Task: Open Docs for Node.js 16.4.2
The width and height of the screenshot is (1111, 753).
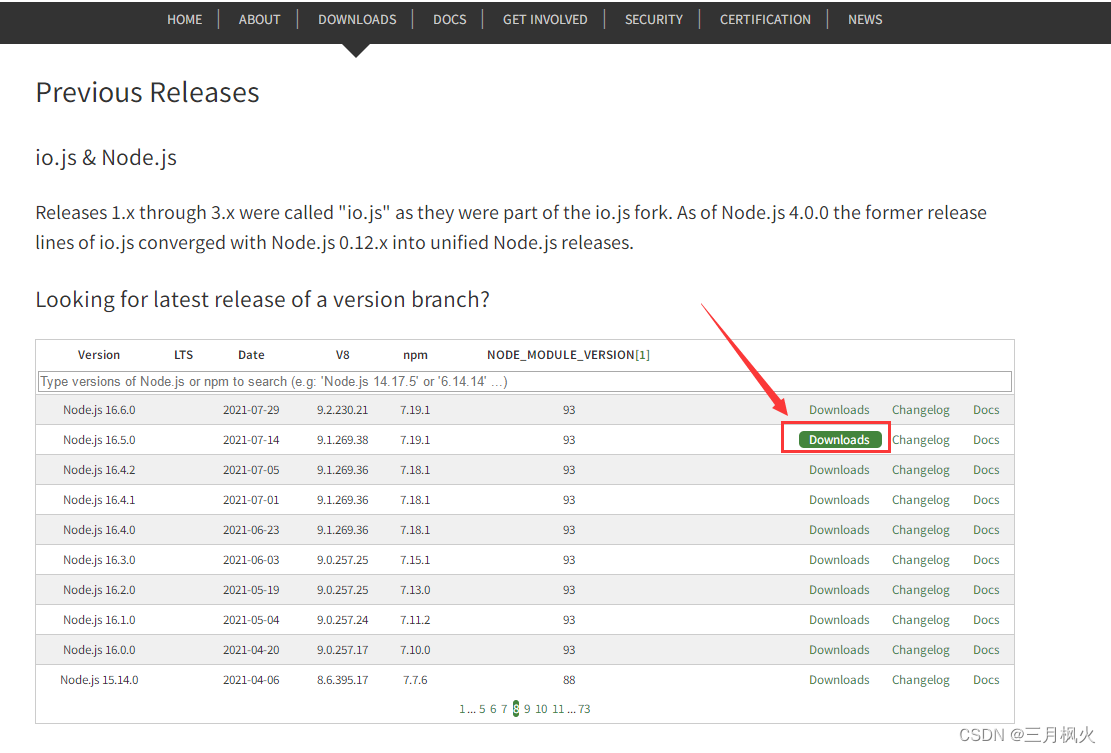Action: coord(986,470)
